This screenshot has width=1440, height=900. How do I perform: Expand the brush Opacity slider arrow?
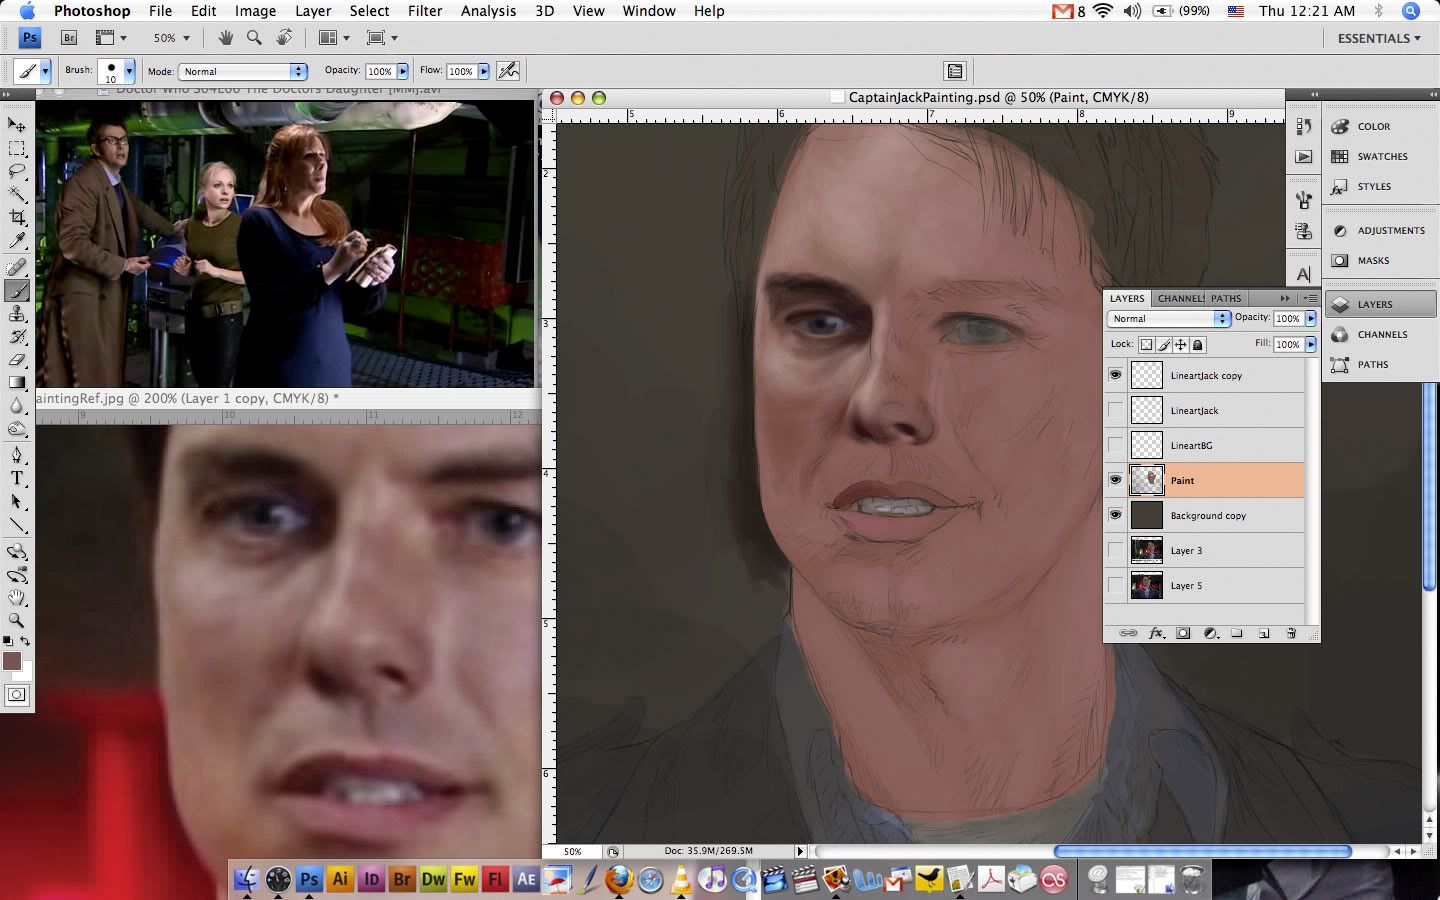(x=403, y=71)
